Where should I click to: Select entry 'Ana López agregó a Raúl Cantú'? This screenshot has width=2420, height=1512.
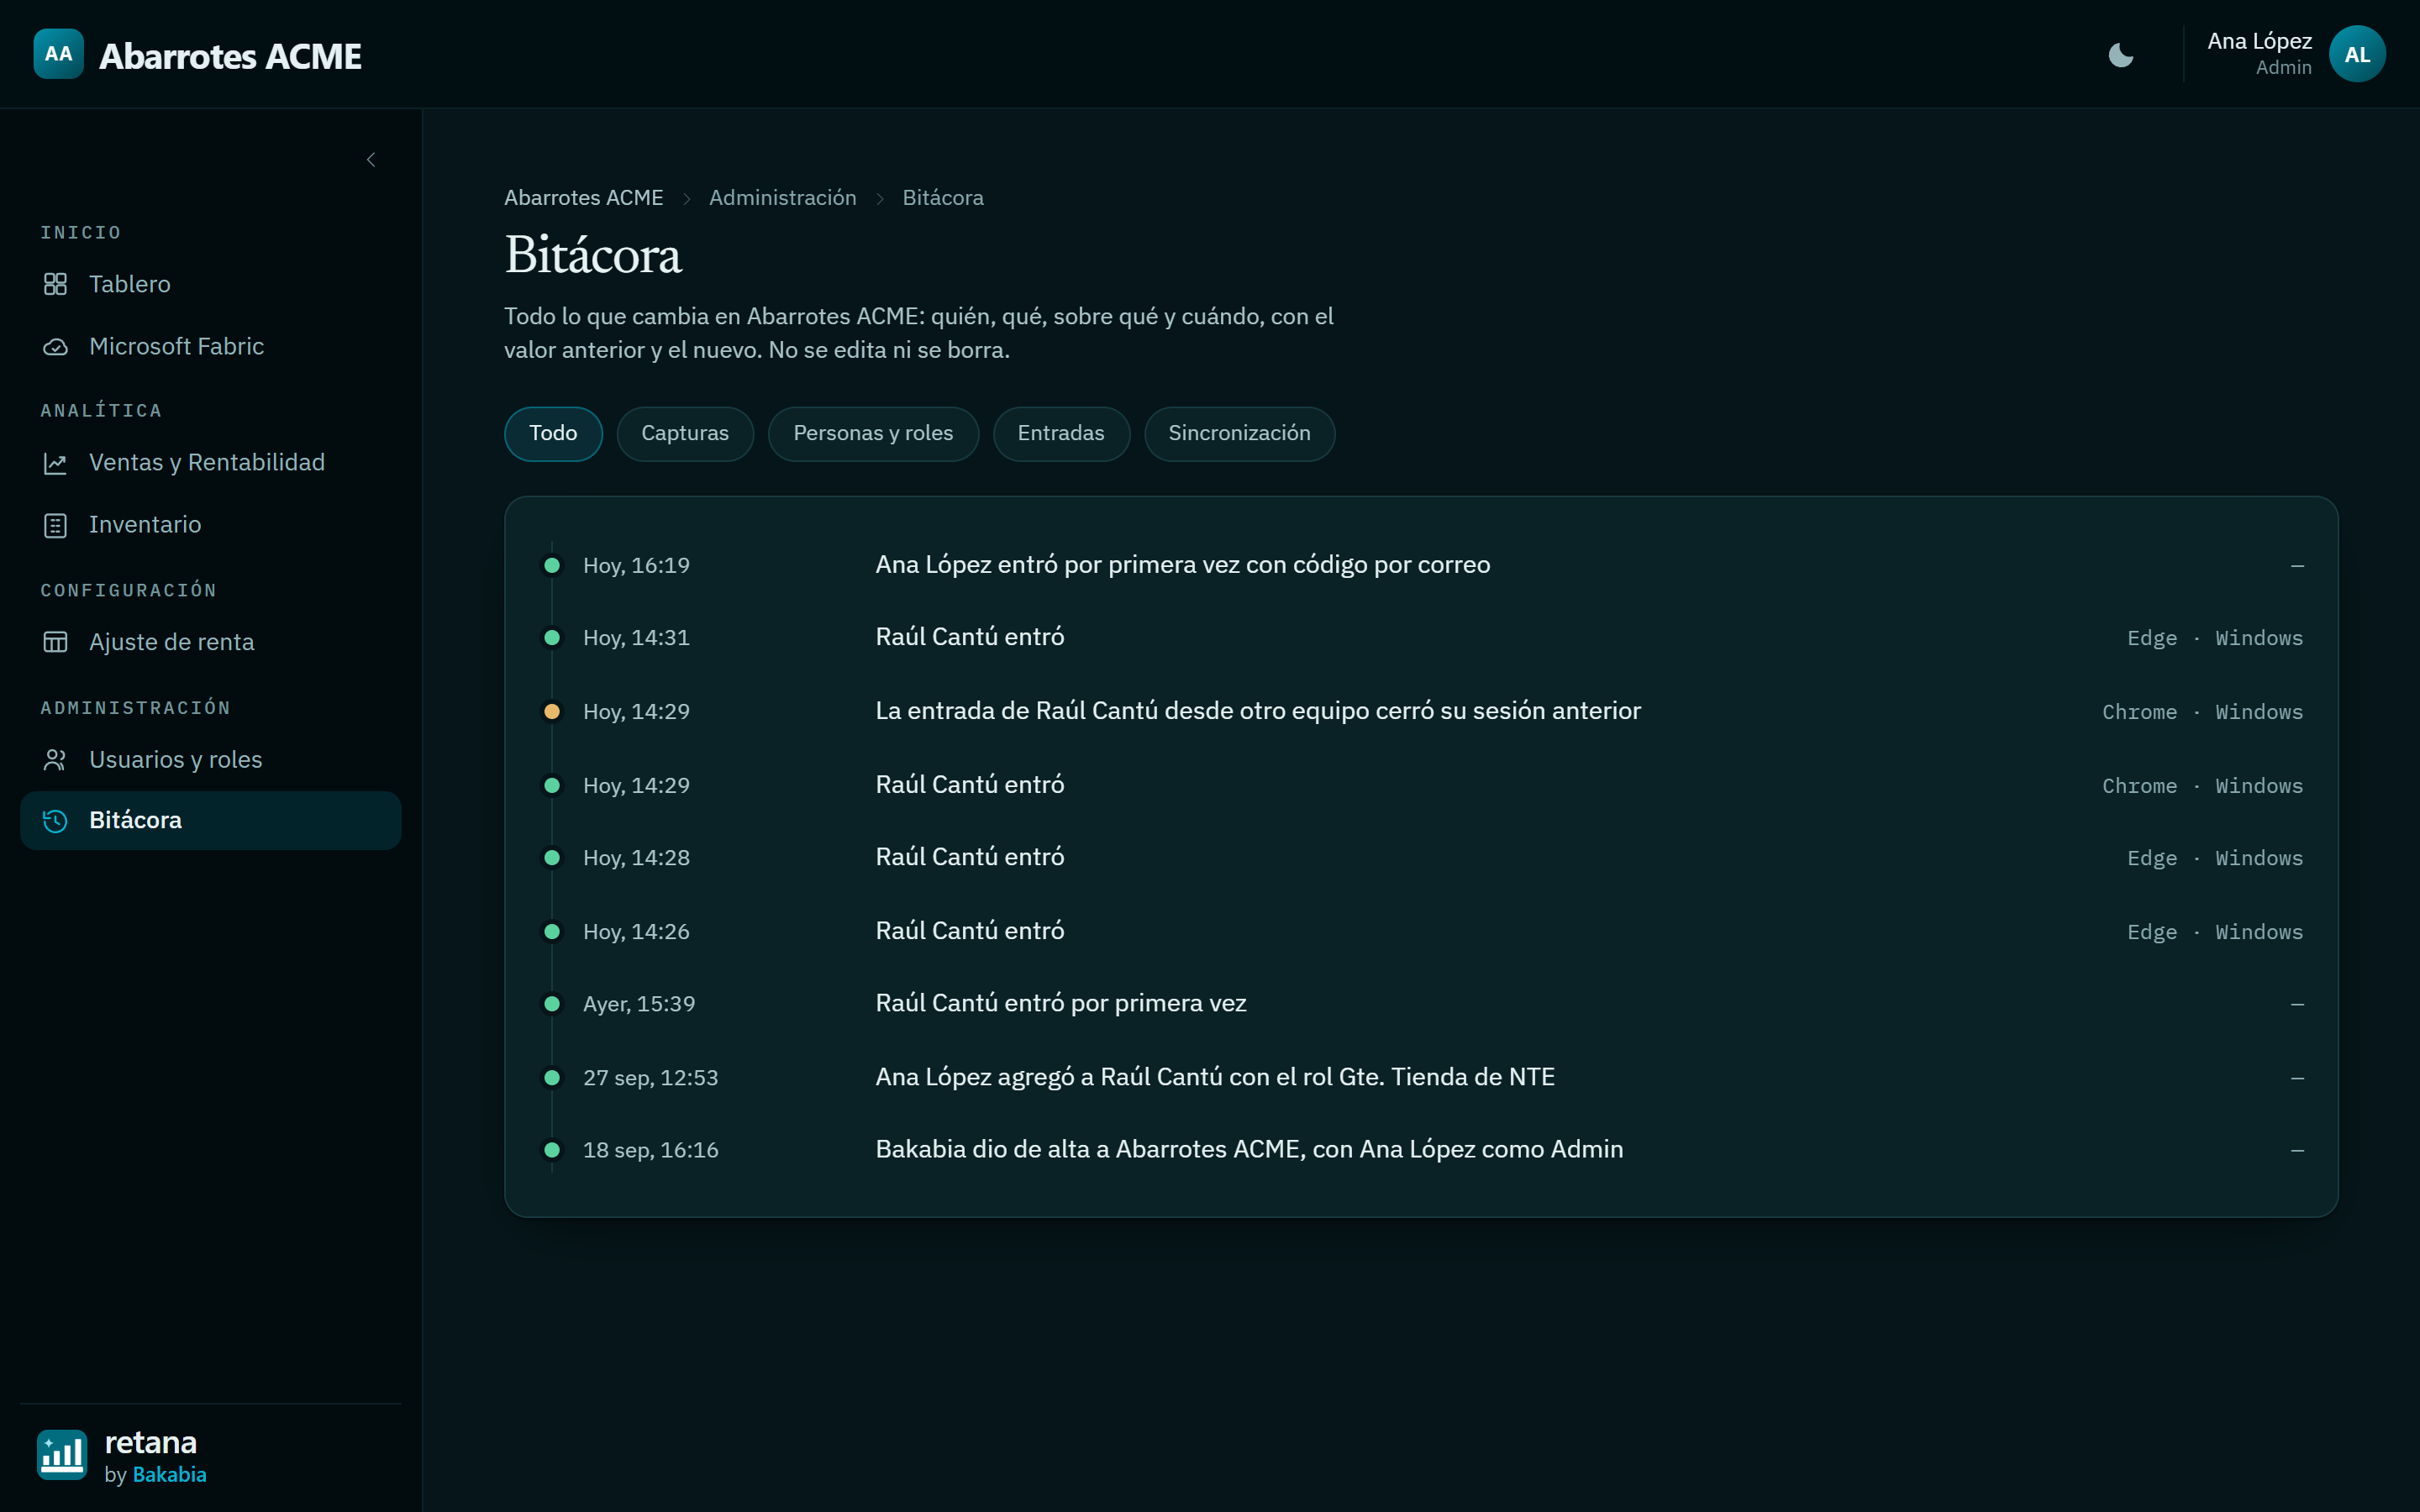click(x=1421, y=1078)
